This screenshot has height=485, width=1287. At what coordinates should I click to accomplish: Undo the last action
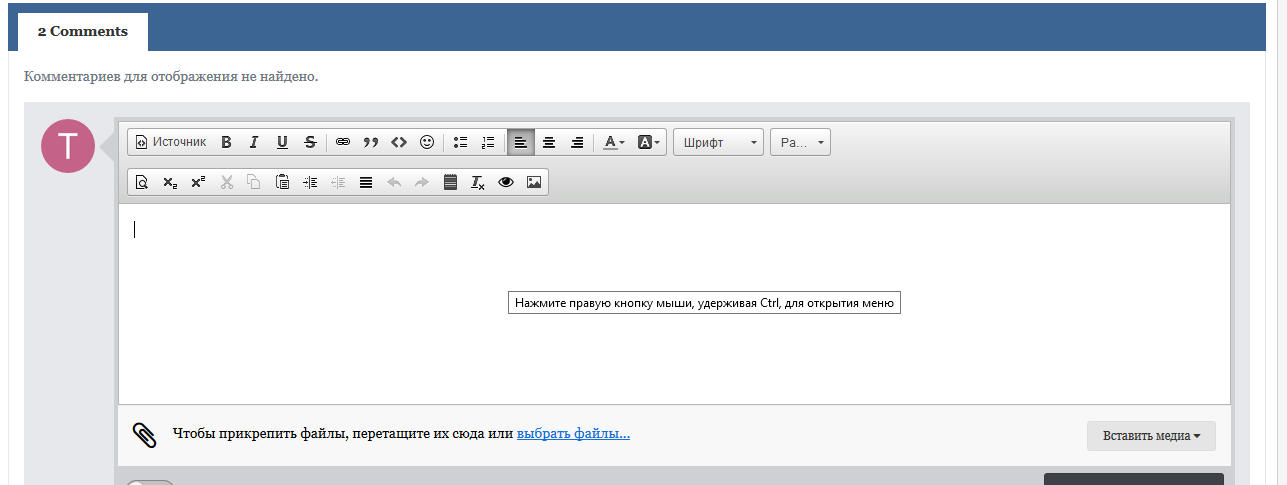[x=394, y=182]
